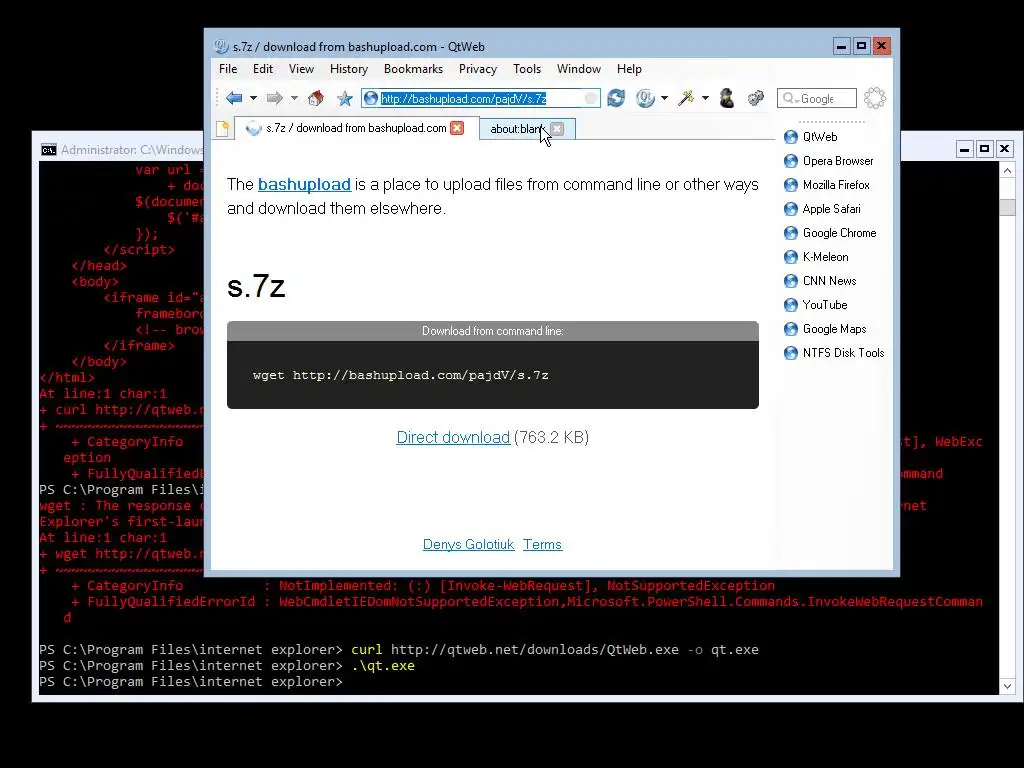Open the magic wand dropdown arrow
The height and width of the screenshot is (768, 1024).
[705, 98]
